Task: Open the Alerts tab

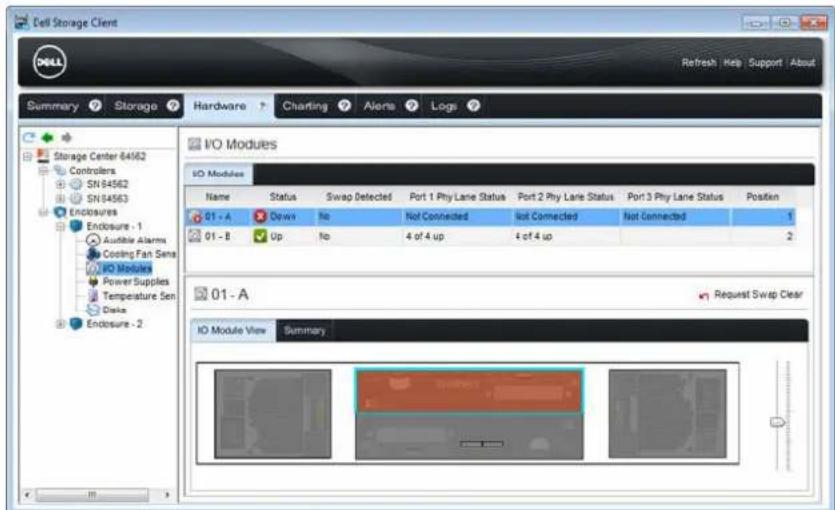Action: click(379, 106)
